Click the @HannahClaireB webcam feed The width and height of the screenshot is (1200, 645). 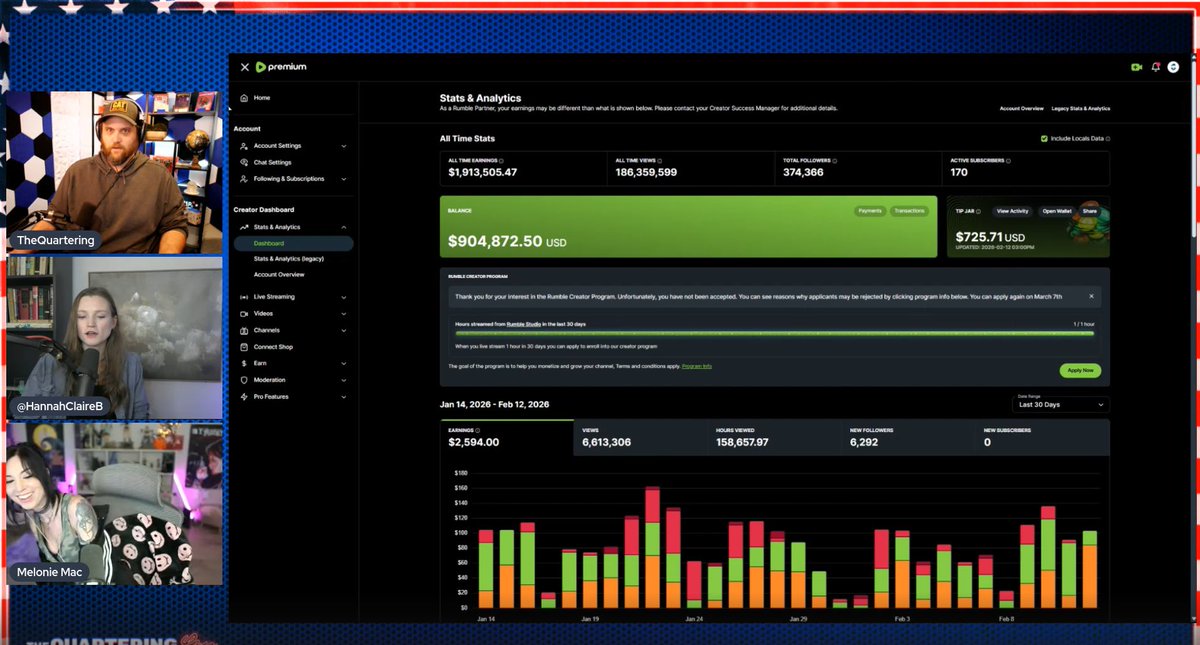(114, 338)
